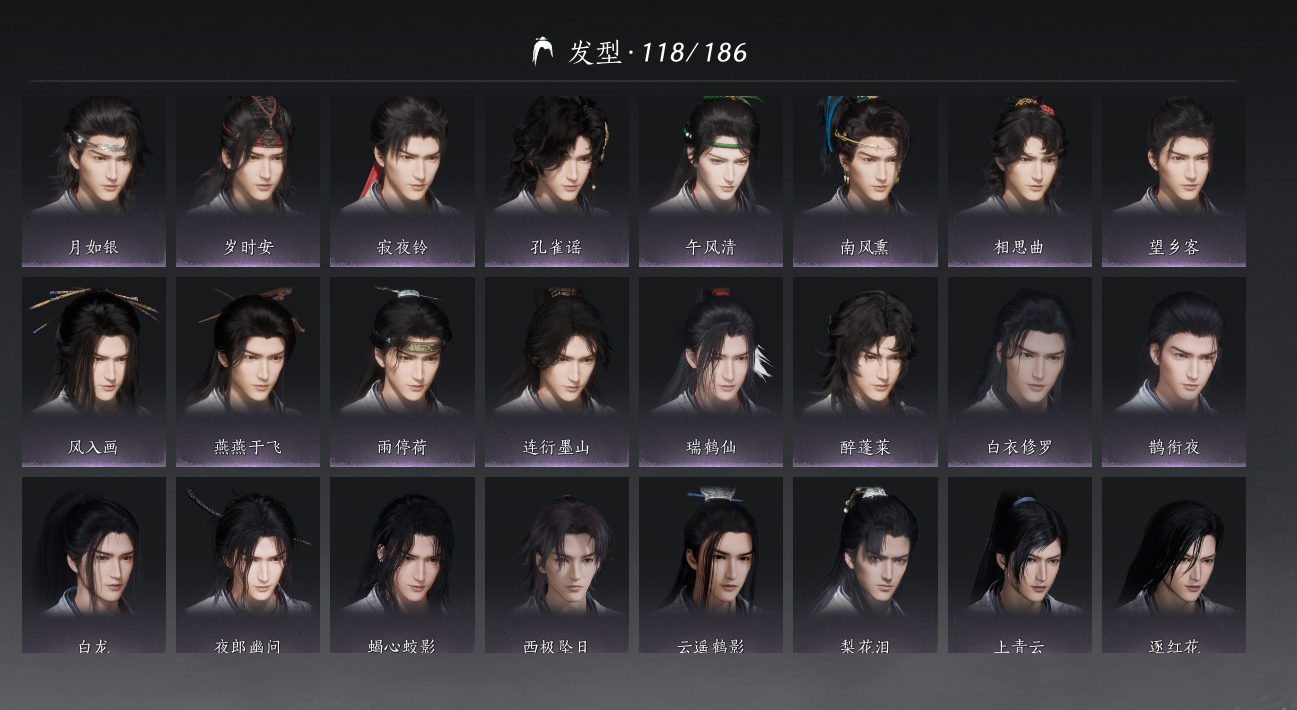Select the 望乡客 hairstyle
Image resolution: width=1297 pixels, height=710 pixels.
point(1174,181)
